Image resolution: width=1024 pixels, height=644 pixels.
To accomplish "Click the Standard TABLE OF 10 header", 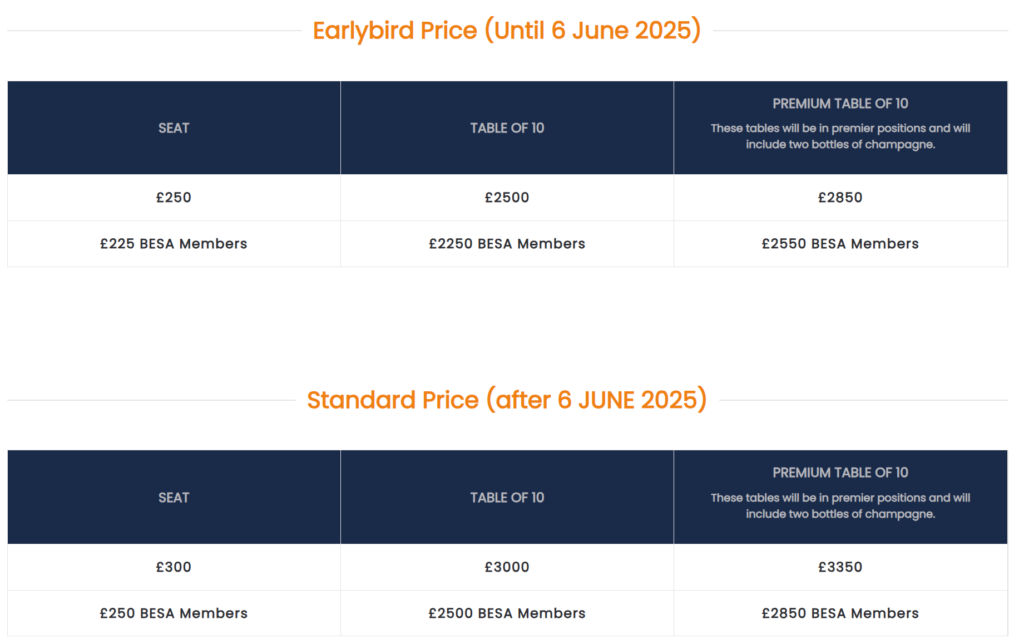I will click(x=507, y=497).
